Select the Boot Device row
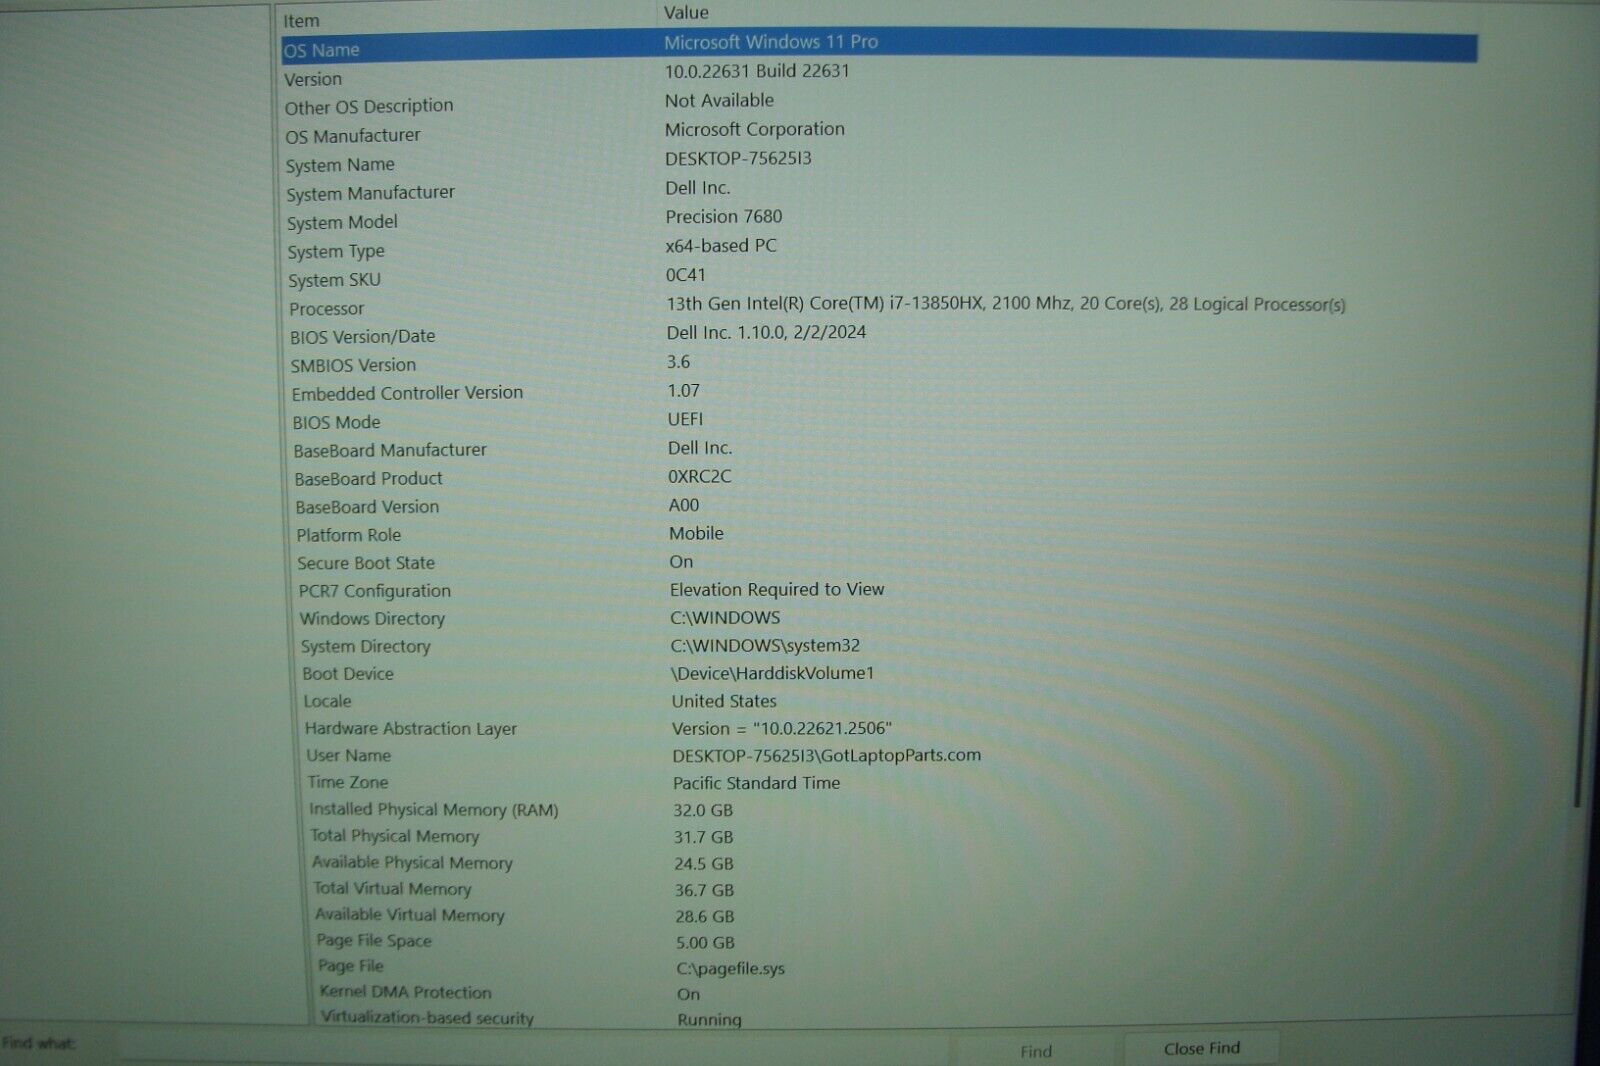The image size is (1600, 1066). tap(348, 674)
